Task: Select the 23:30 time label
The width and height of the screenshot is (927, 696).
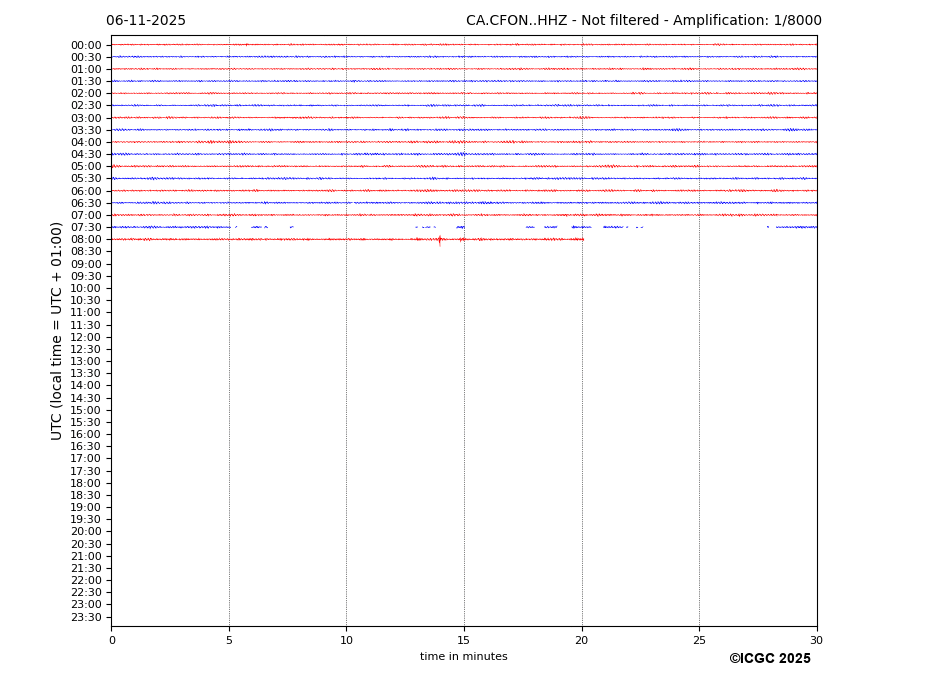Action: point(86,617)
